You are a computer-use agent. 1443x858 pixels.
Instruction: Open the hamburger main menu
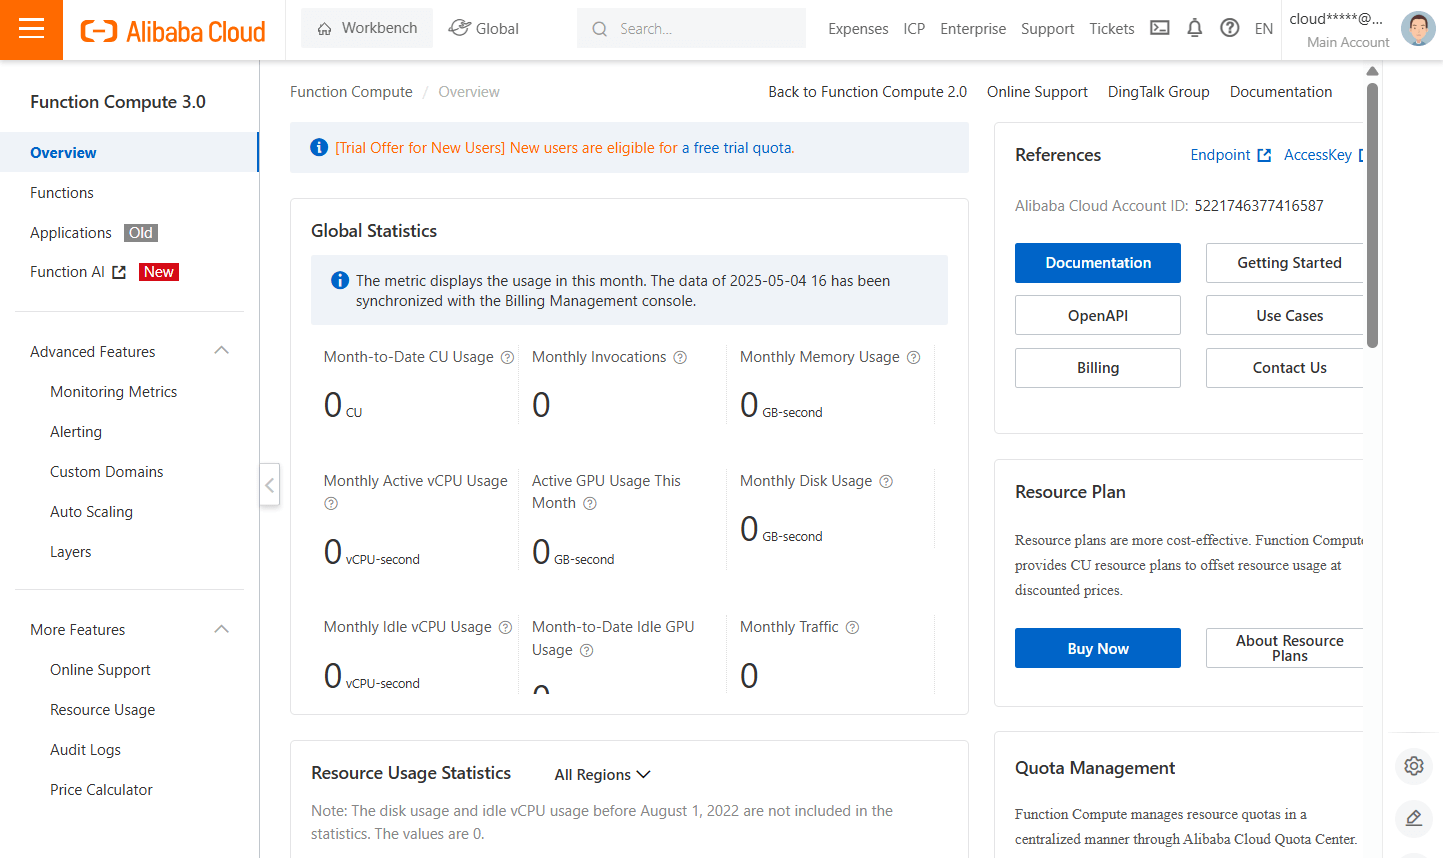[x=31, y=29]
